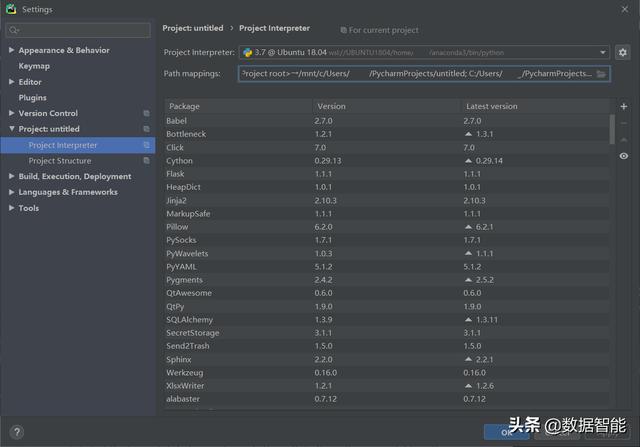This screenshot has width=640, height=447.
Task: Click the plus icon to install package
Action: point(624,107)
